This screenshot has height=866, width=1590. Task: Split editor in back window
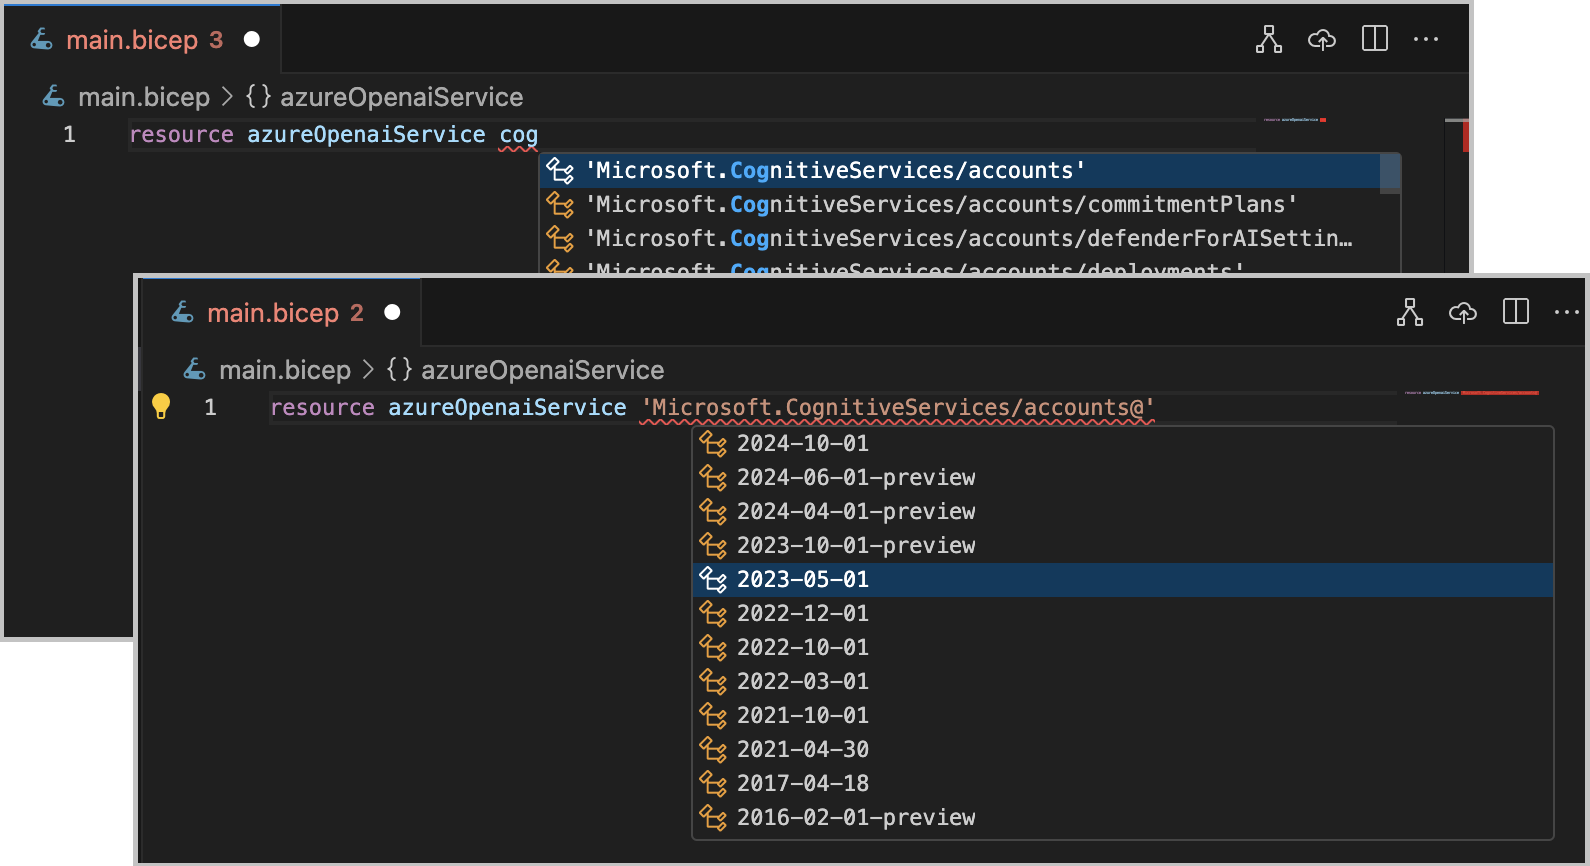[1375, 39]
